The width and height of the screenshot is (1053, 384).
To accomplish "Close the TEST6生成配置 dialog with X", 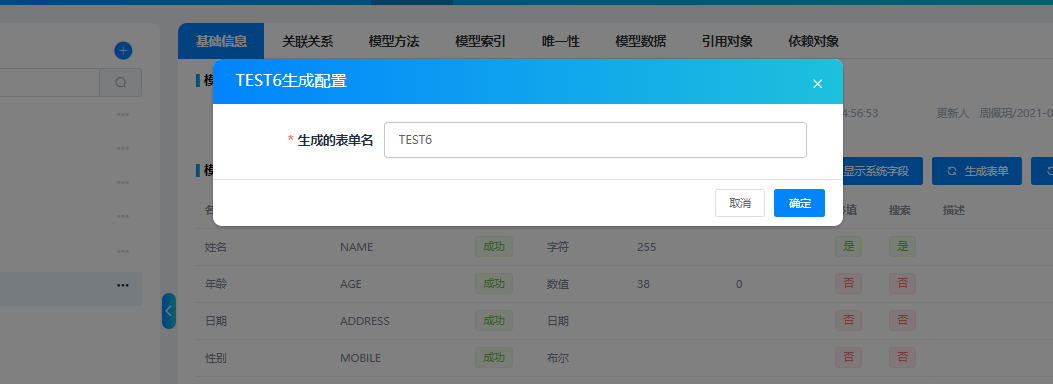I will coord(817,84).
